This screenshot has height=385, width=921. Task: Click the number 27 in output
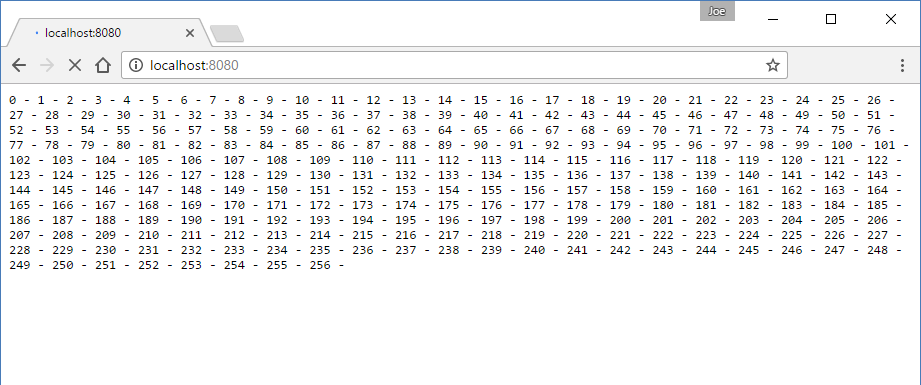tap(16, 115)
